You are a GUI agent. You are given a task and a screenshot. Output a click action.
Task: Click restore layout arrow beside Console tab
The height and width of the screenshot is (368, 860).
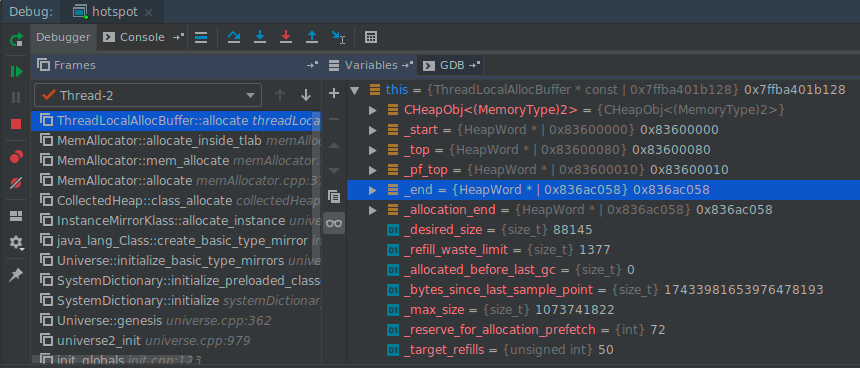point(178,37)
